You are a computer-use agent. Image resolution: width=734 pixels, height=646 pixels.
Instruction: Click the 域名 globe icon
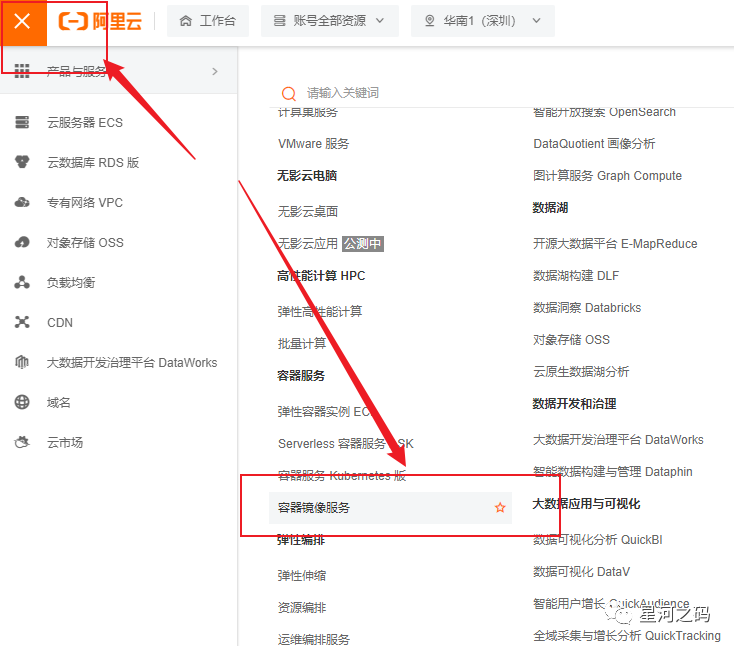(22, 402)
